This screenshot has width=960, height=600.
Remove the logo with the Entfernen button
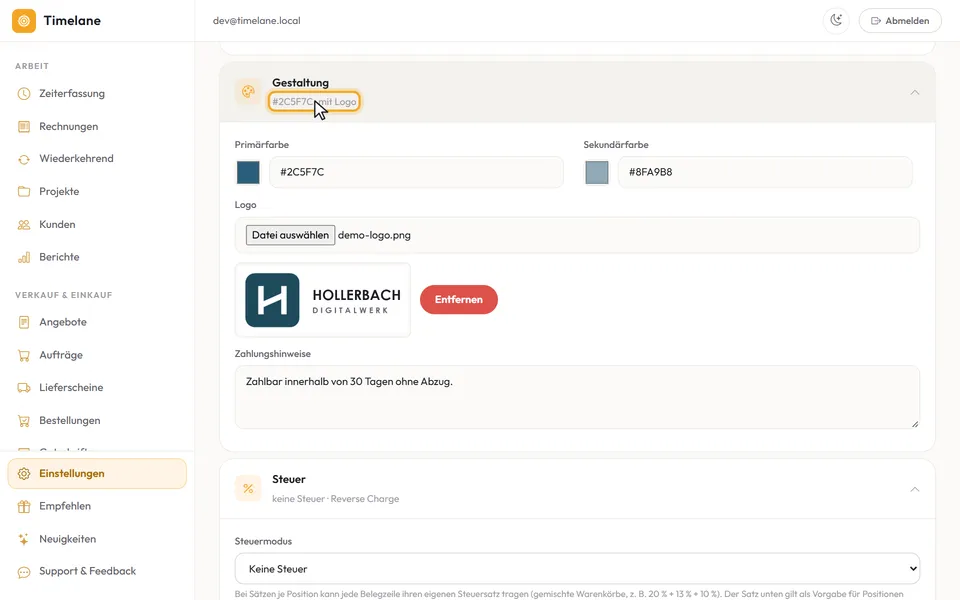tap(459, 299)
